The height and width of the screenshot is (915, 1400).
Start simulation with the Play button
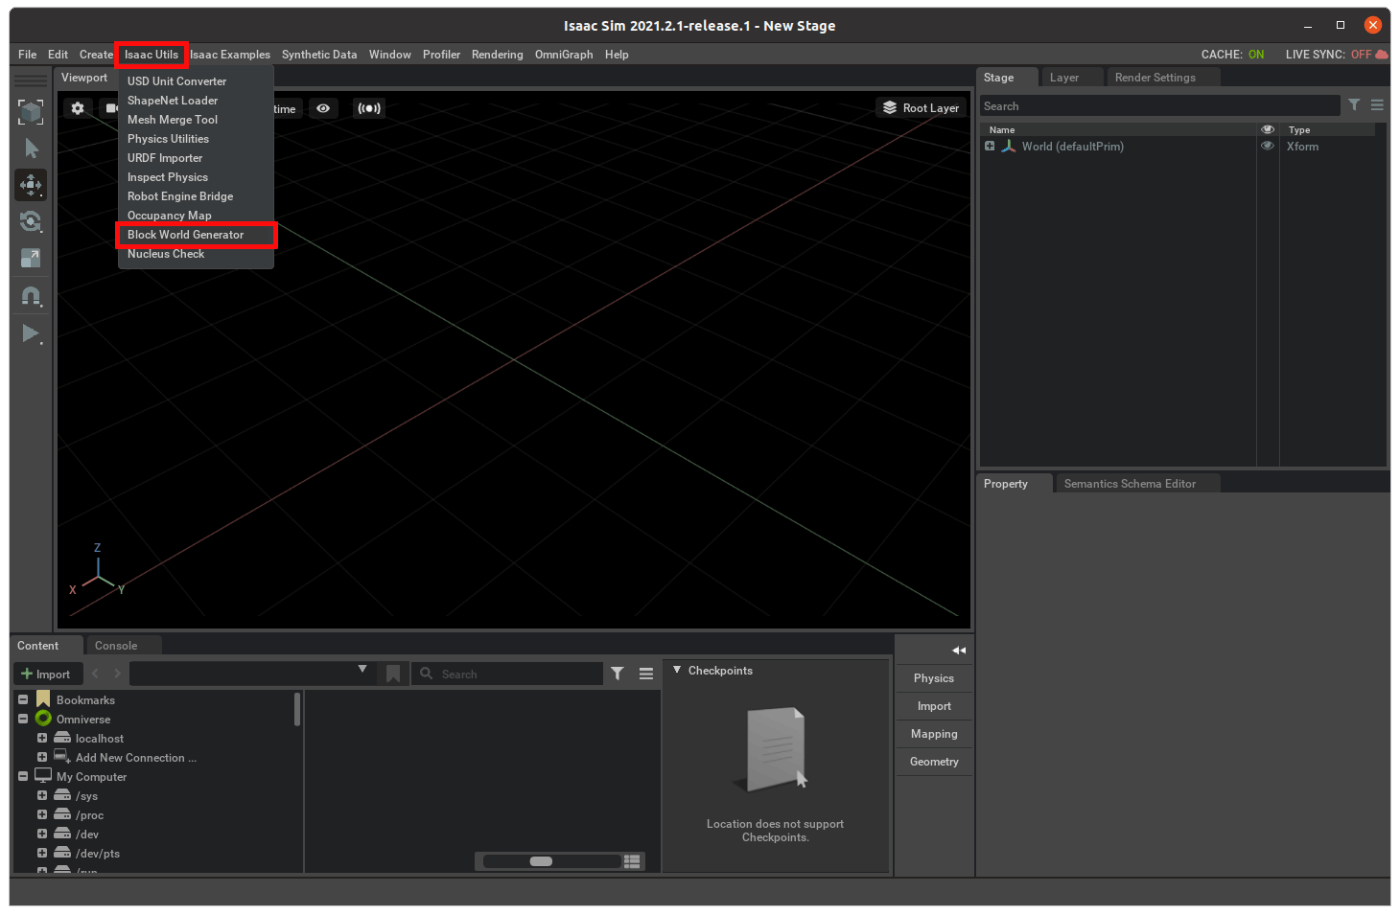coord(31,334)
